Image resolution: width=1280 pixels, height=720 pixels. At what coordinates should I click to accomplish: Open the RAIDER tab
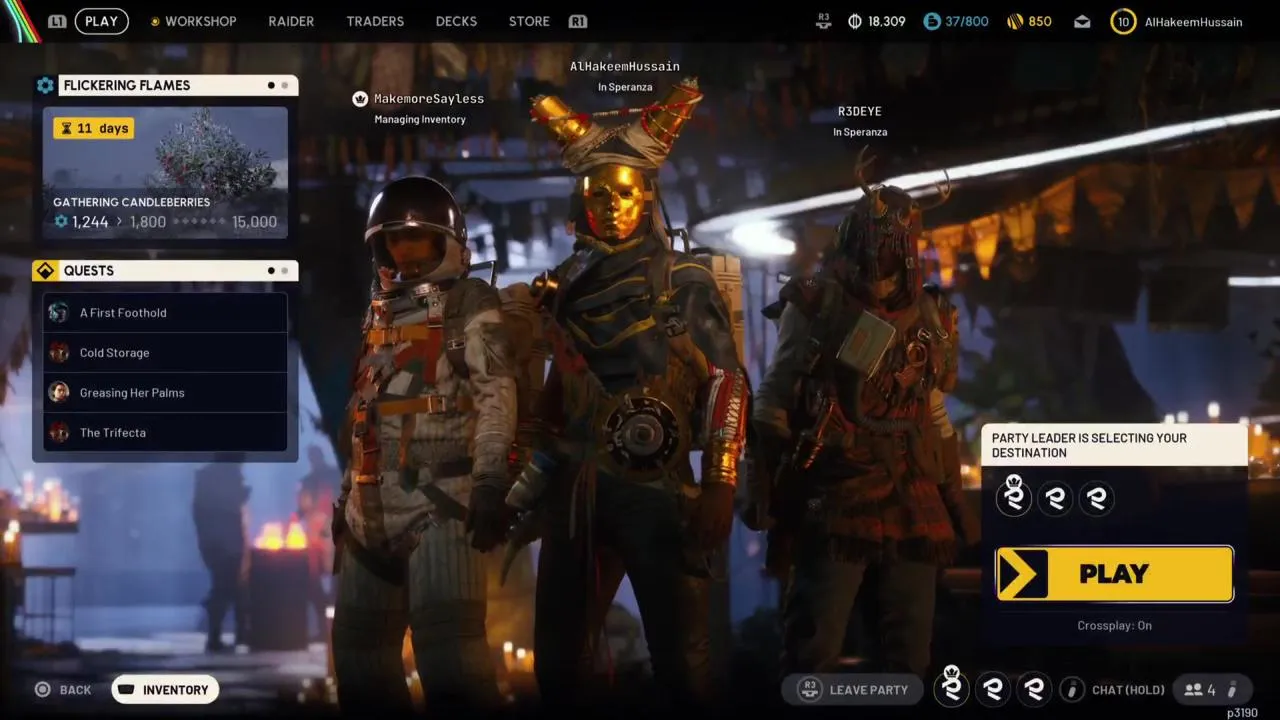291,21
